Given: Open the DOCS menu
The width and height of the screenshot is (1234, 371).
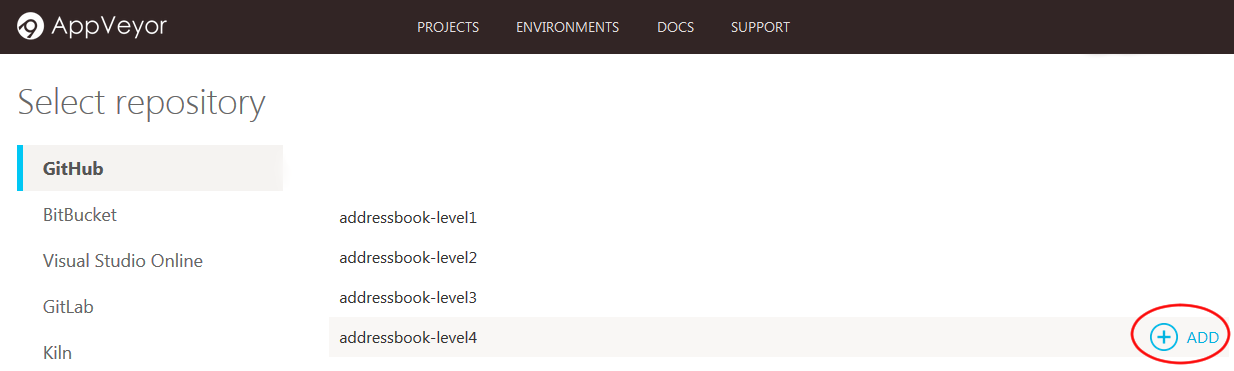Looking at the screenshot, I should 675,27.
